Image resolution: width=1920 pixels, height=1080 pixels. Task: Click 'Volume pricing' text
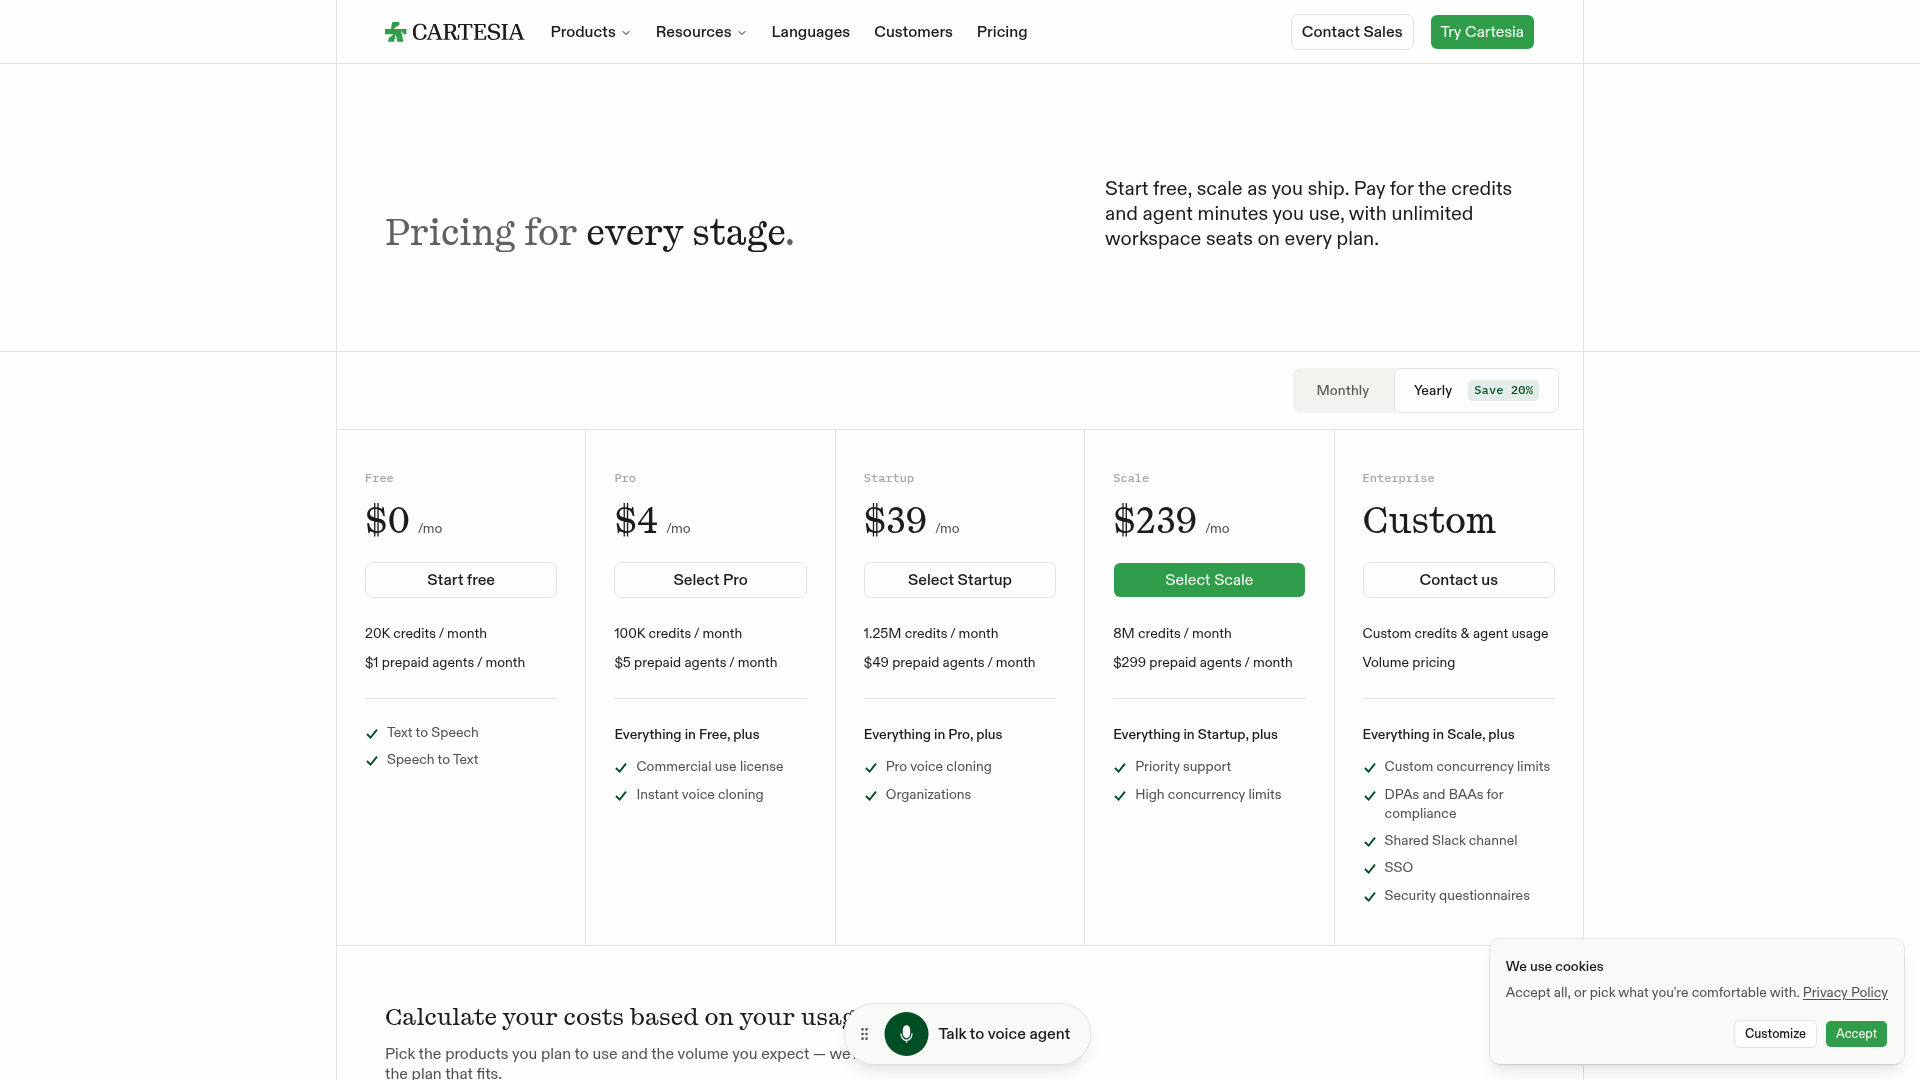(1409, 663)
